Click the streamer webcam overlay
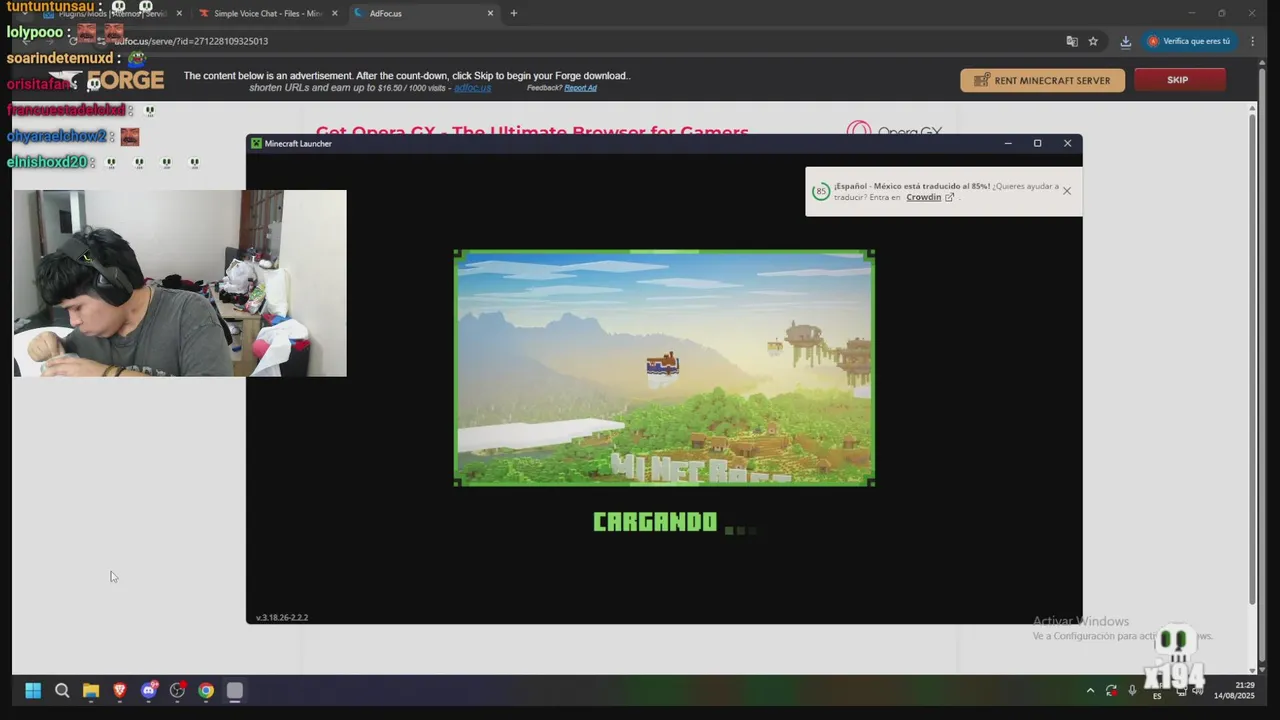Viewport: 1280px width, 720px height. 180,283
